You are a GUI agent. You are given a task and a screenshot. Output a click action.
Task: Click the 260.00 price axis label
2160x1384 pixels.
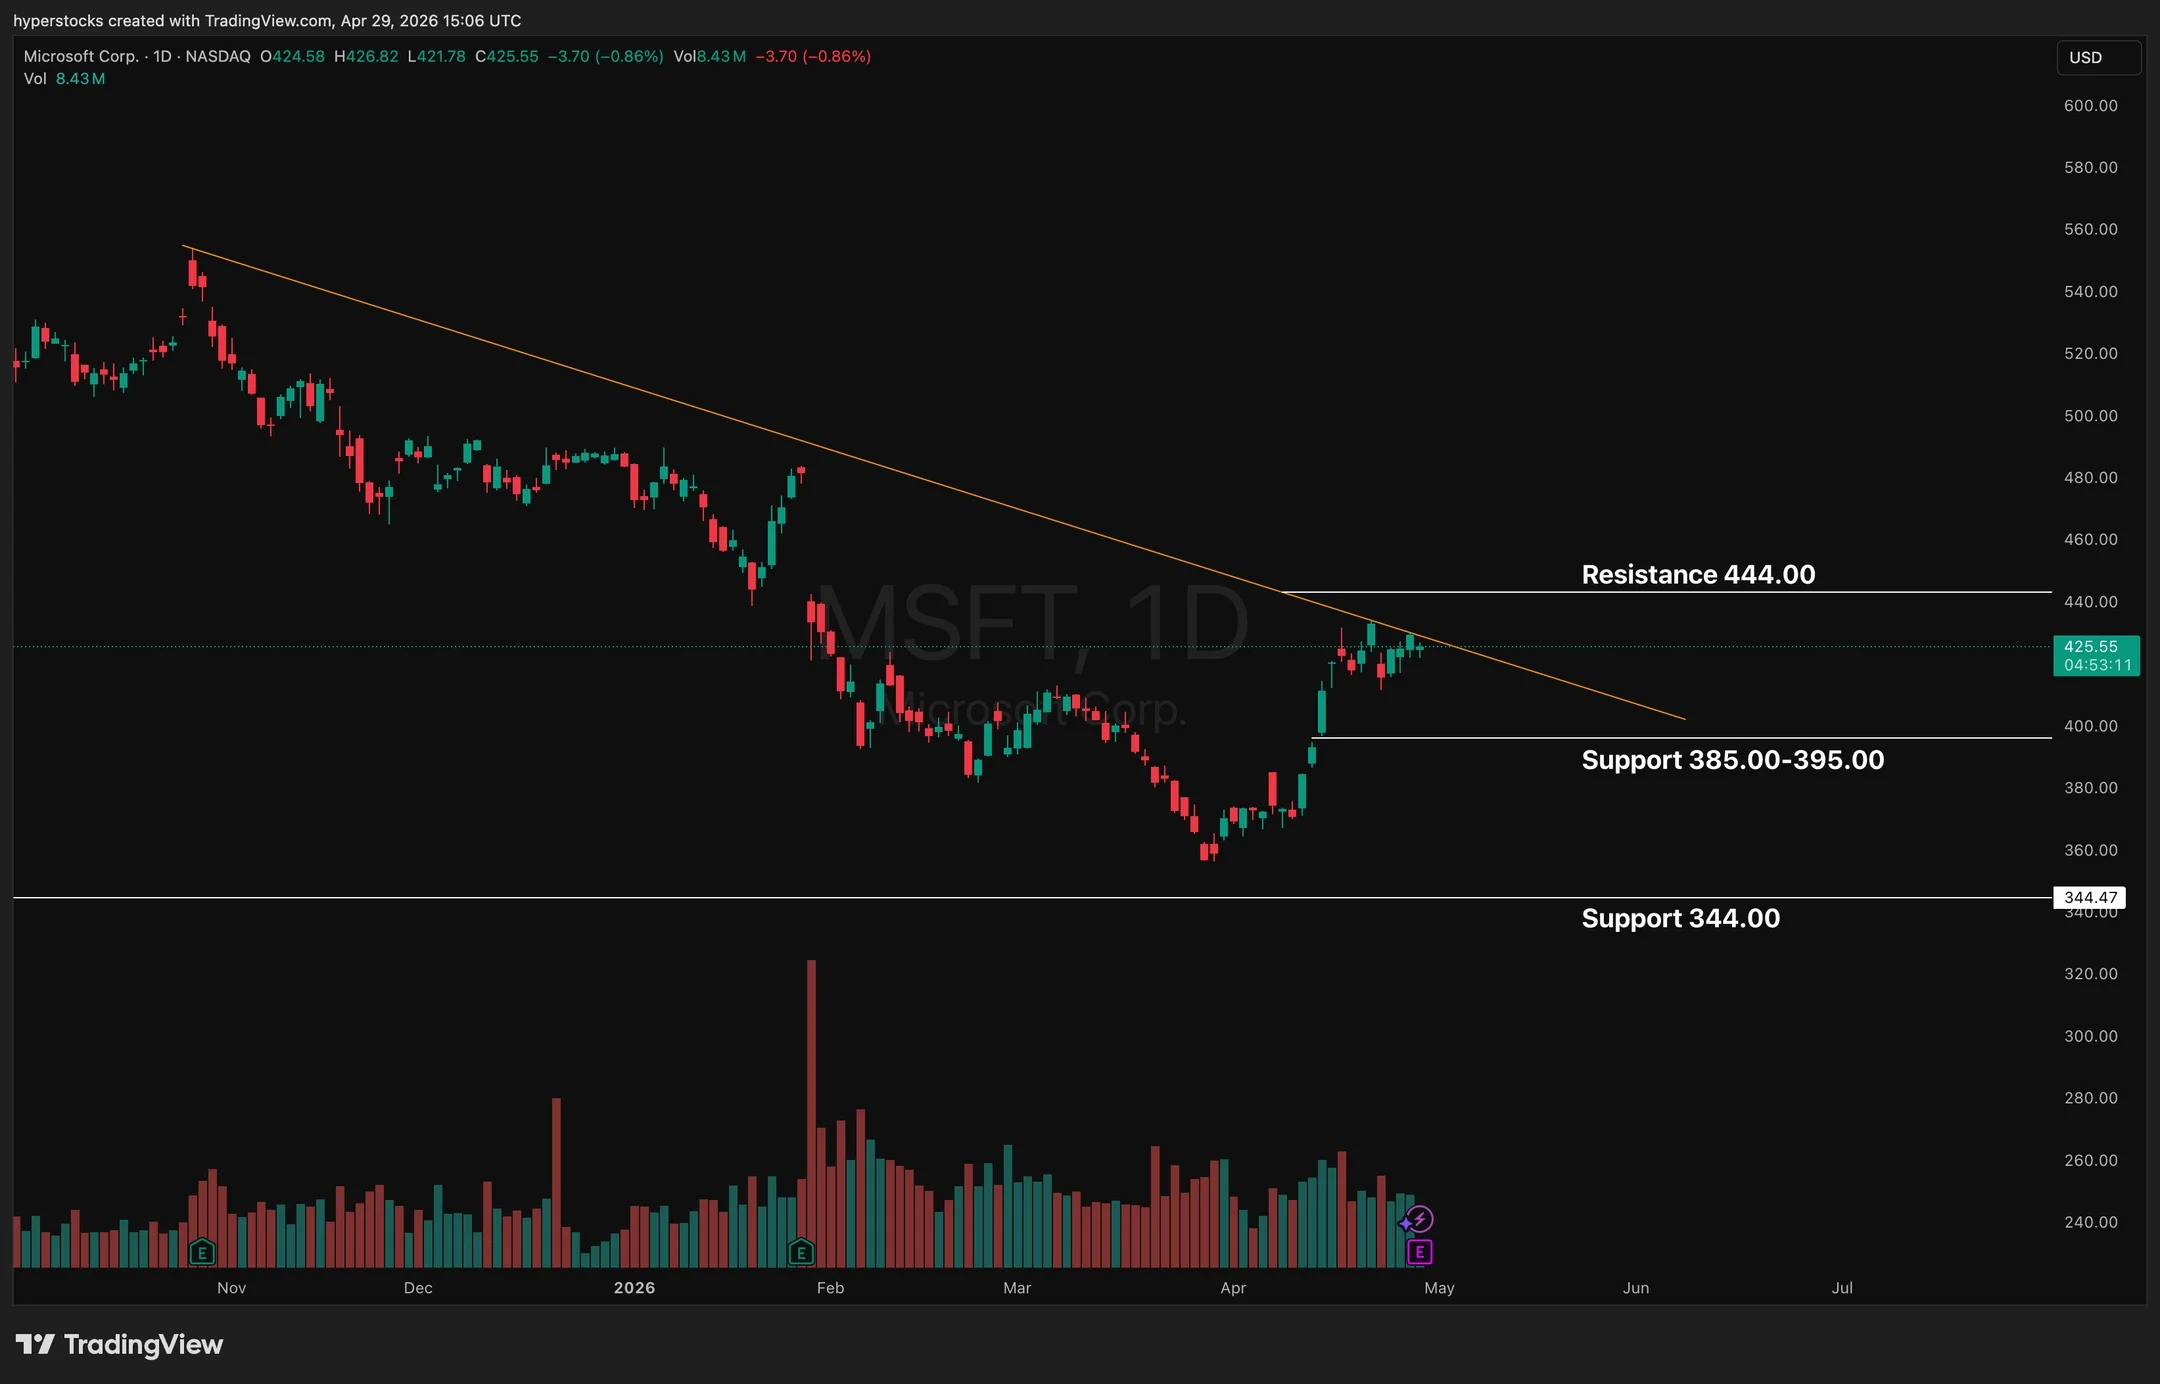[x=2090, y=1160]
